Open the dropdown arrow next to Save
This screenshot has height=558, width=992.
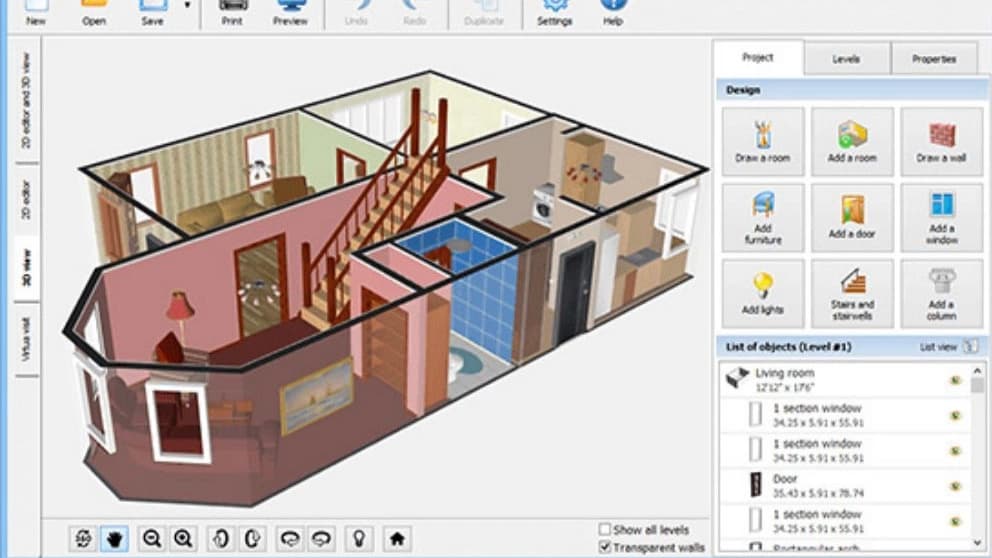(x=187, y=6)
